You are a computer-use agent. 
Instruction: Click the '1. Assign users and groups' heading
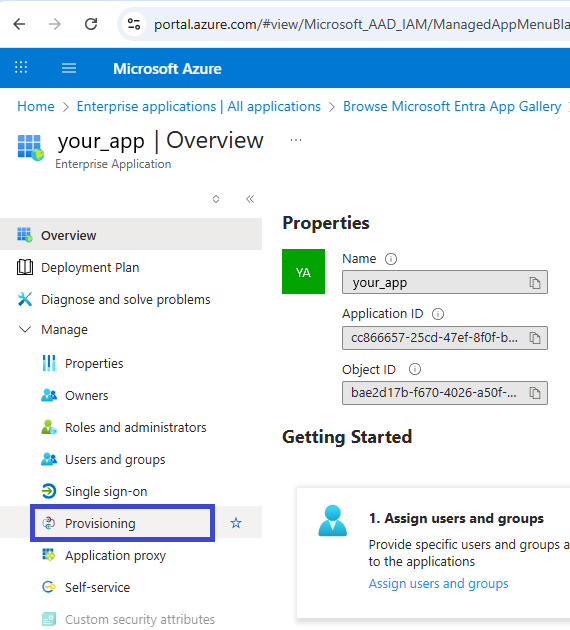point(456,518)
